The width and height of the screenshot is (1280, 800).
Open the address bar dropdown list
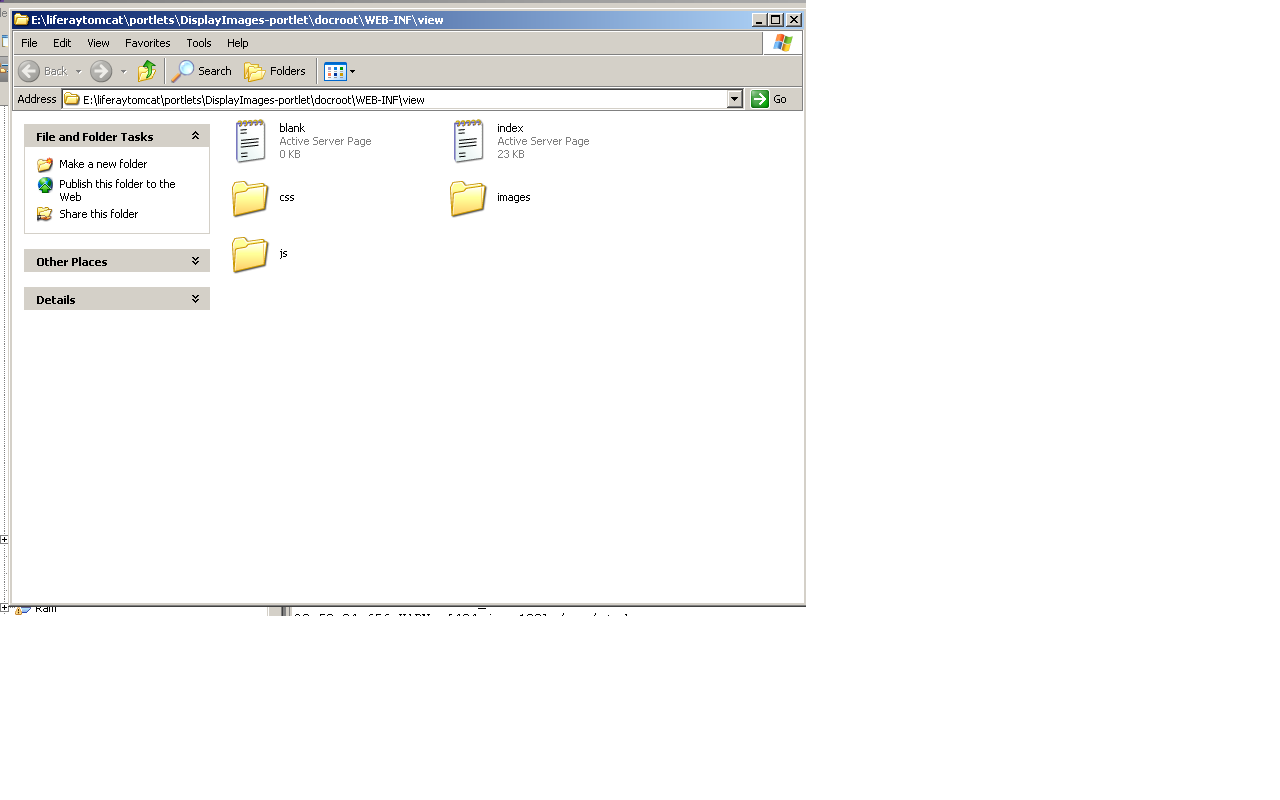735,99
